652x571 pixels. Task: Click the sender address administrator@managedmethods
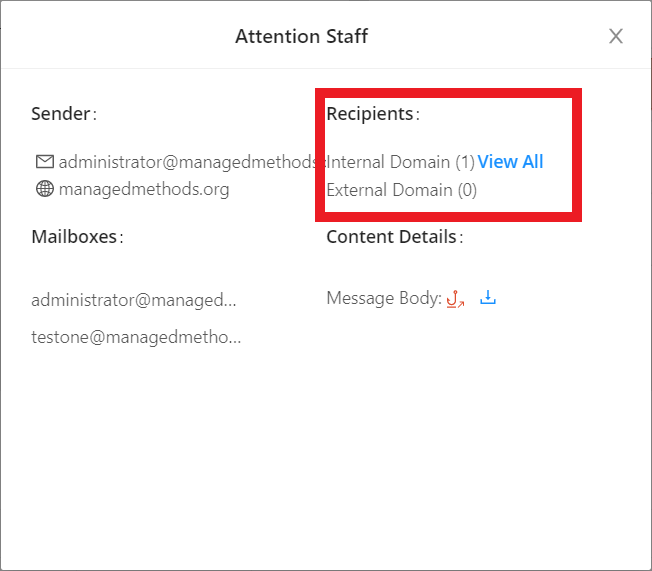coord(187,162)
